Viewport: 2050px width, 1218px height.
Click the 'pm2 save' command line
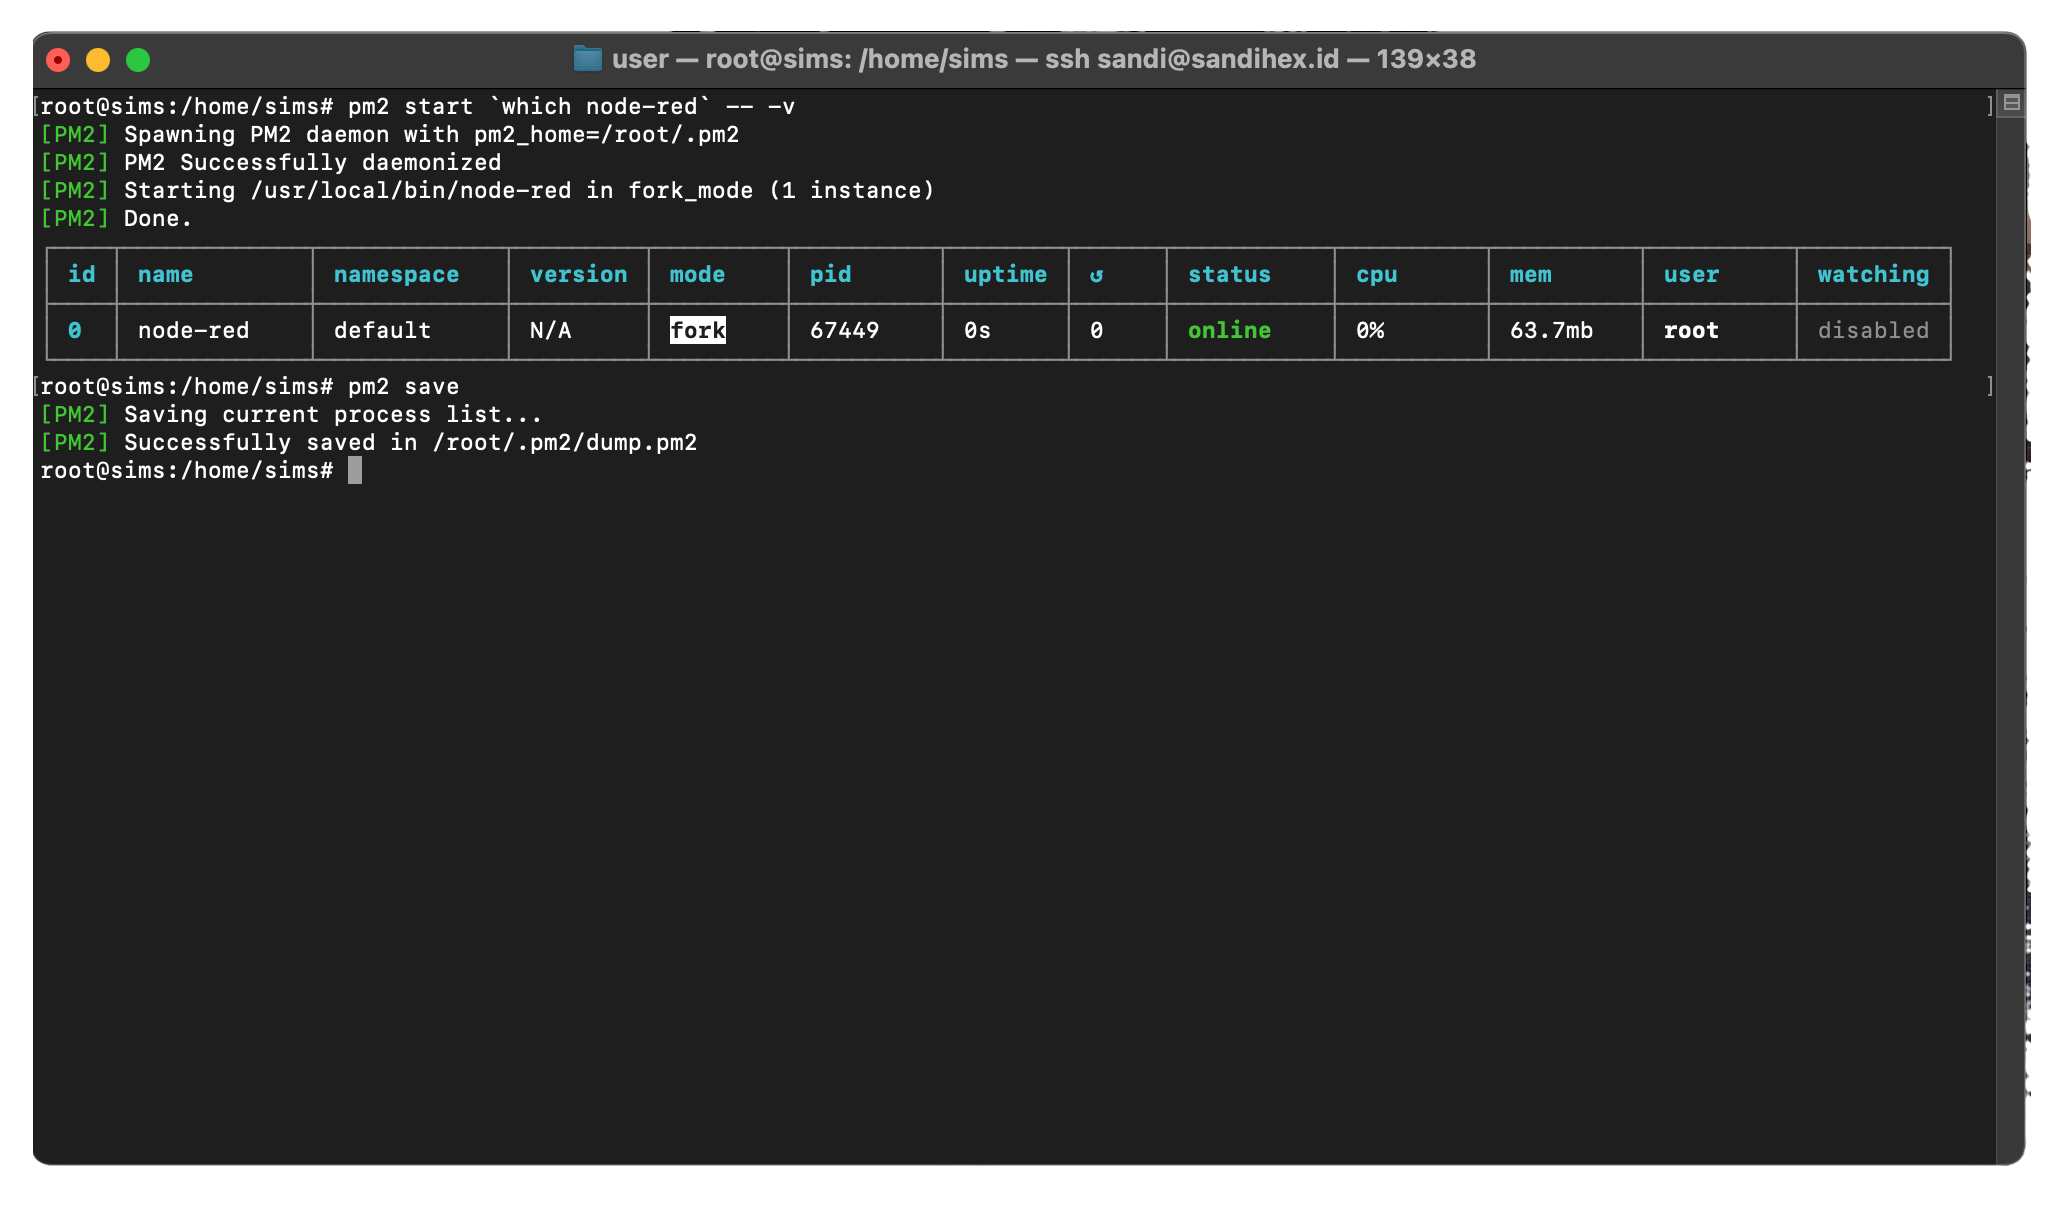(x=403, y=386)
